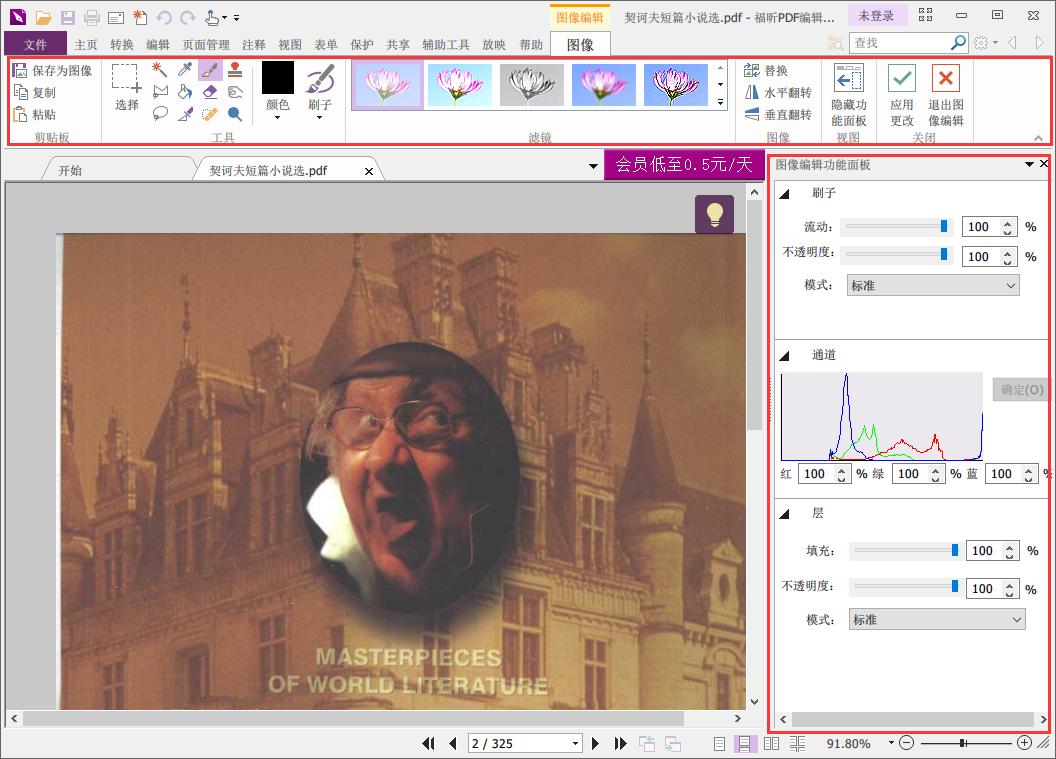Select the Eyedropper tool
The height and width of the screenshot is (759, 1056).
click(x=184, y=68)
